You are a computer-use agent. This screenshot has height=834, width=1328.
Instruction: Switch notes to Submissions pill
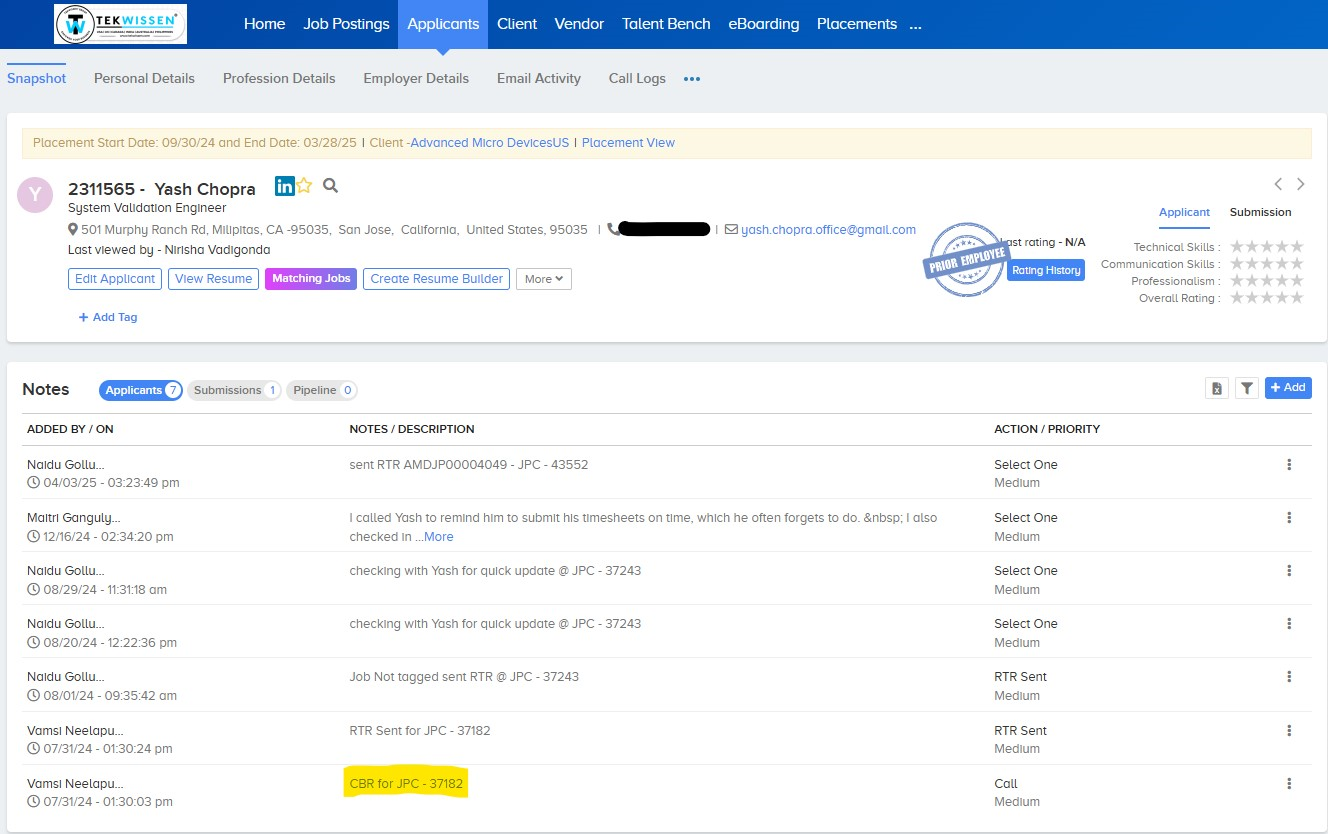(234, 390)
